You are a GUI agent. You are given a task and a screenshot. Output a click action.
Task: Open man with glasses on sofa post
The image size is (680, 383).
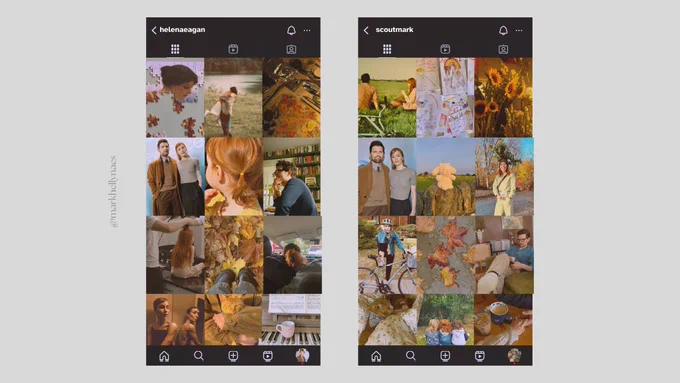[504, 255]
